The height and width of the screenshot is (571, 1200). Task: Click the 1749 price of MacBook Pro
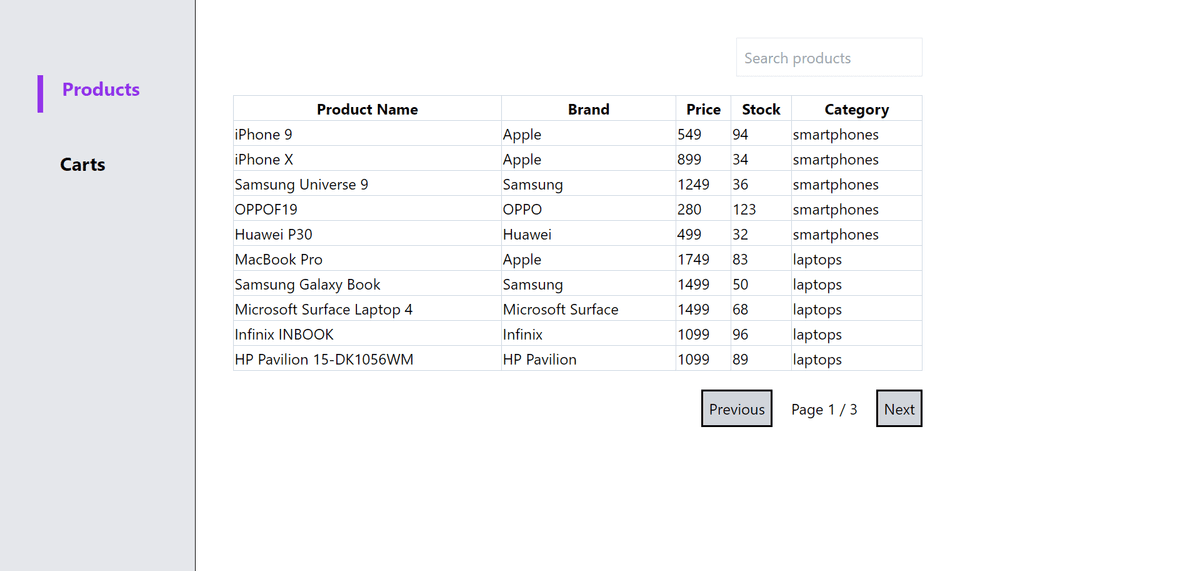[693, 259]
